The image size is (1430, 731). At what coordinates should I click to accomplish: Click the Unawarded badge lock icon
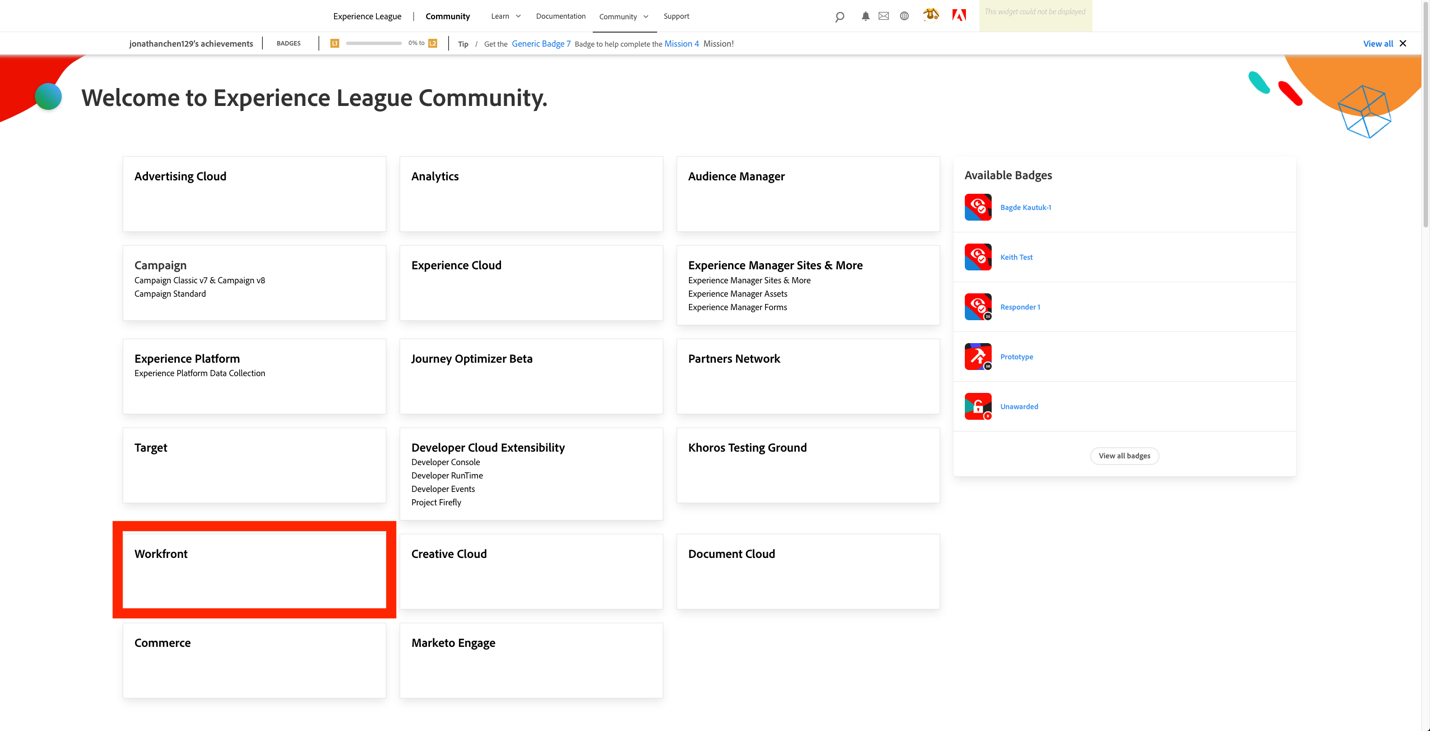tap(977, 406)
